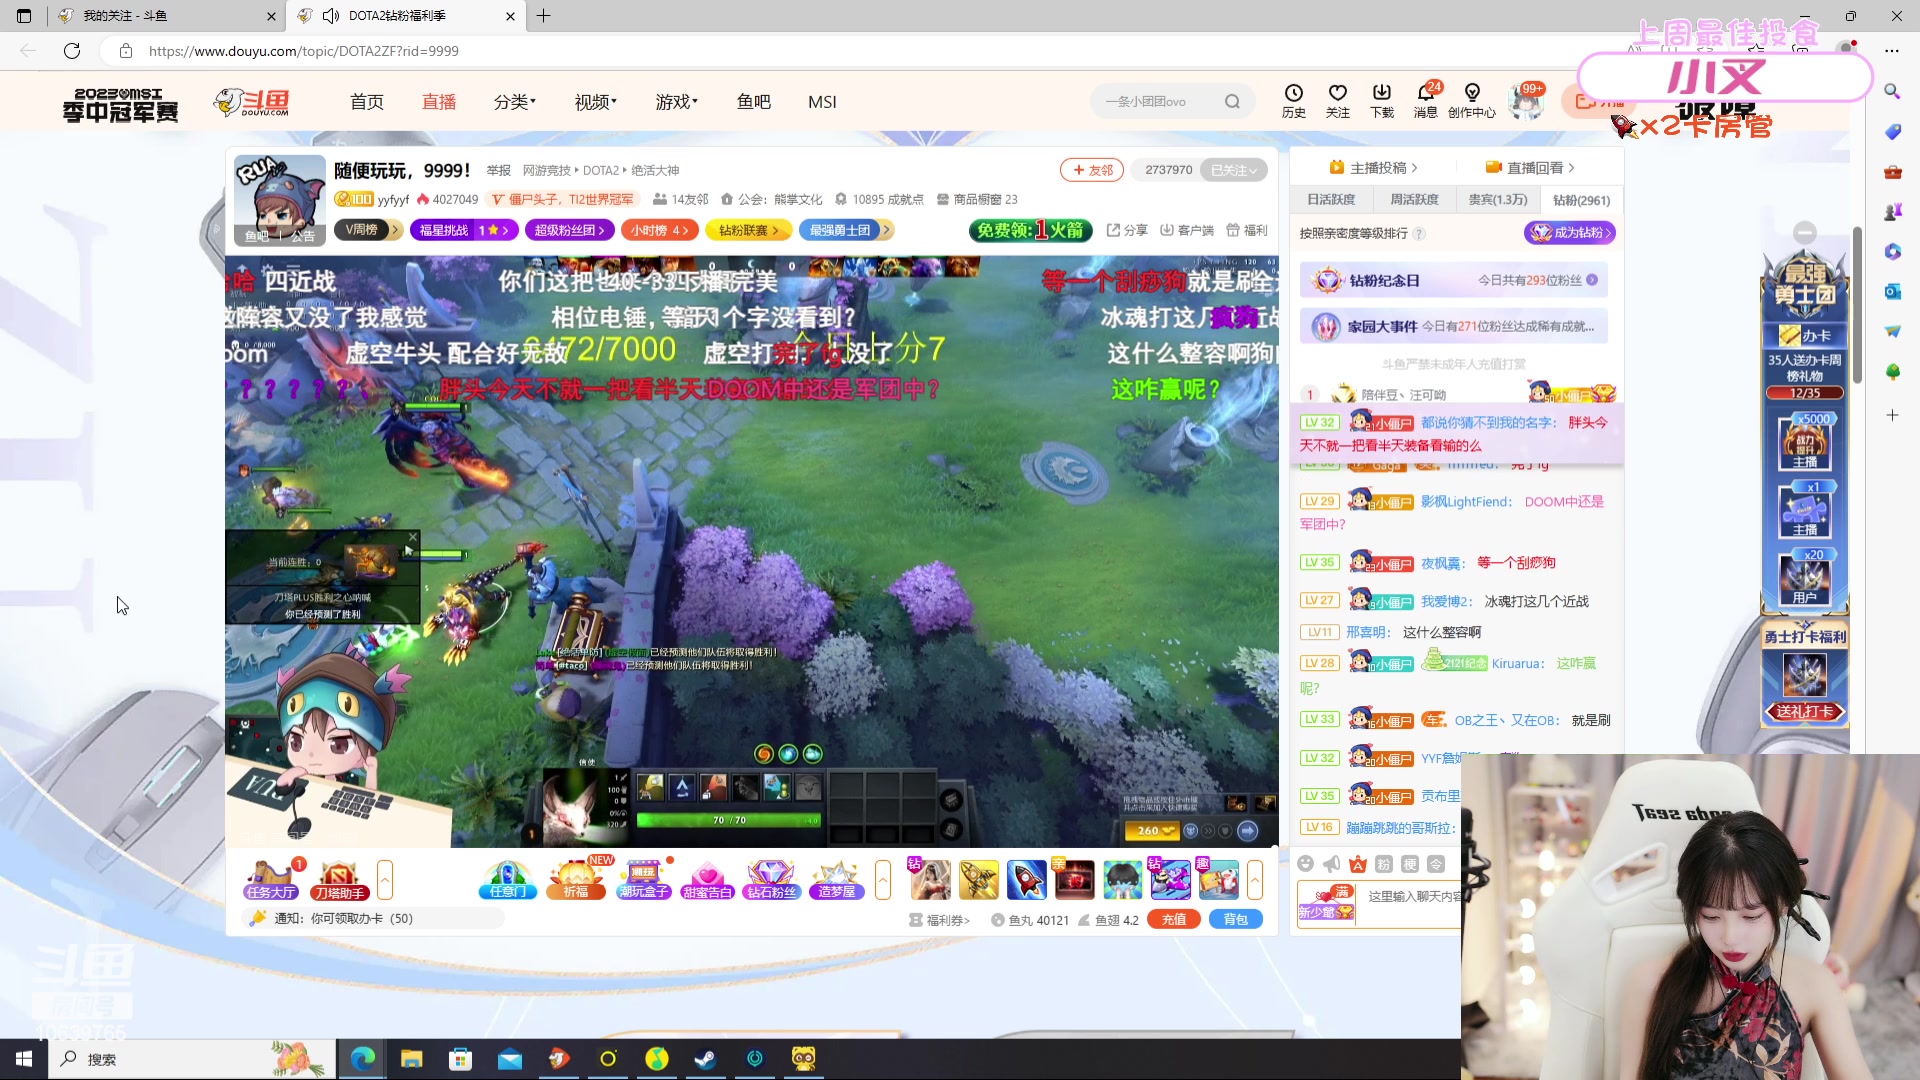Select the golden rocket gift
This screenshot has width=1920, height=1080.
click(x=978, y=880)
